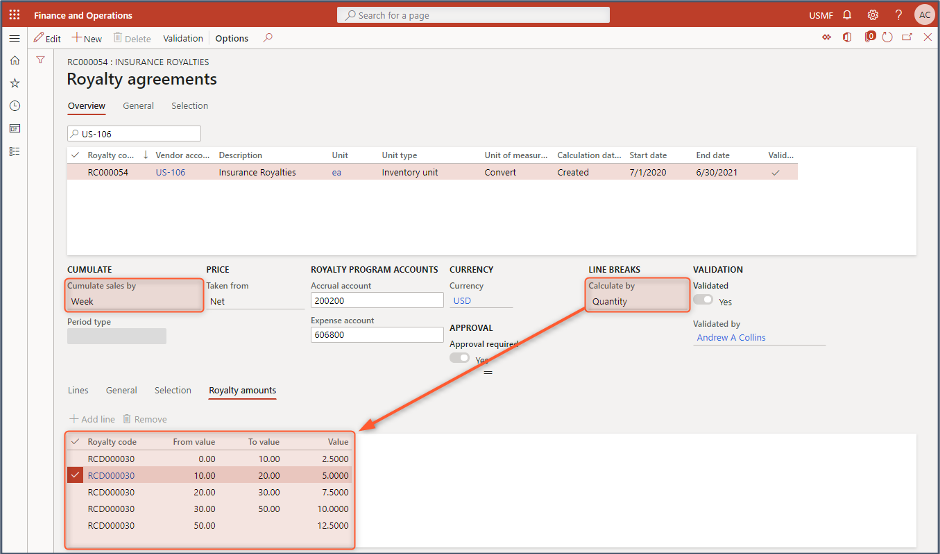Select checkmark on 10.00 to 20.00 row
This screenshot has height=554, width=940.
coord(75,476)
